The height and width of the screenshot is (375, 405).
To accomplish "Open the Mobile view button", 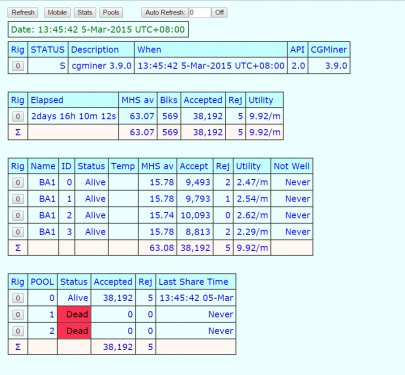I will tap(57, 13).
